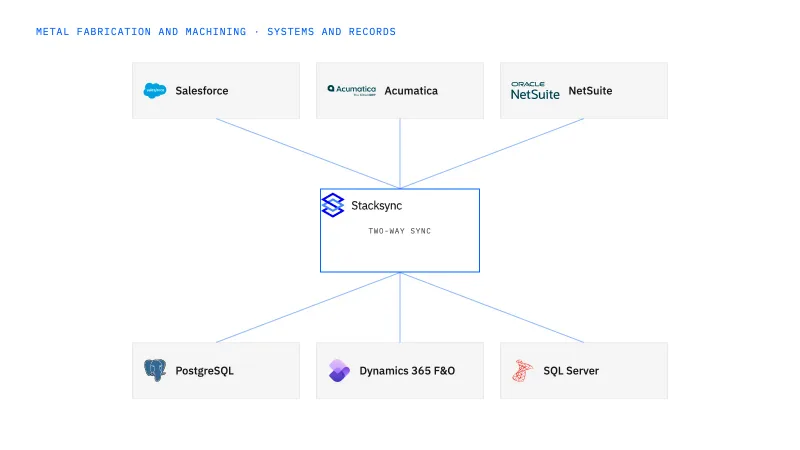The height and width of the screenshot is (450, 800).
Task: Click the Stacksync layered logo icon
Action: (333, 205)
